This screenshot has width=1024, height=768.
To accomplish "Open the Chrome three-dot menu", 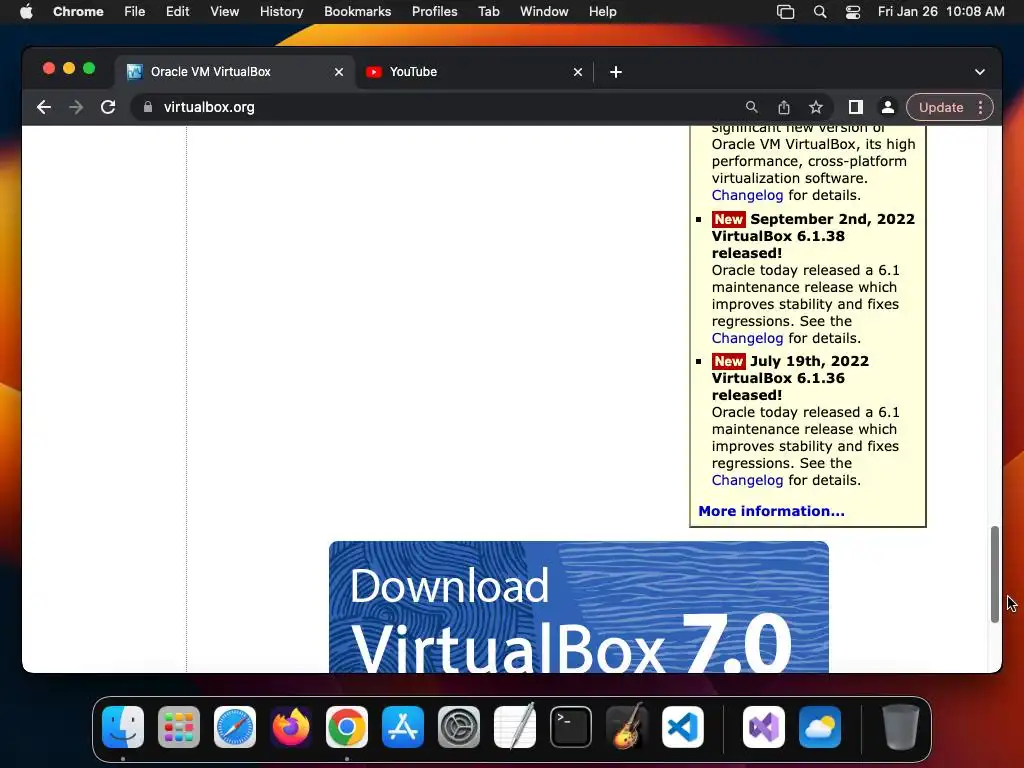I will 980,107.
